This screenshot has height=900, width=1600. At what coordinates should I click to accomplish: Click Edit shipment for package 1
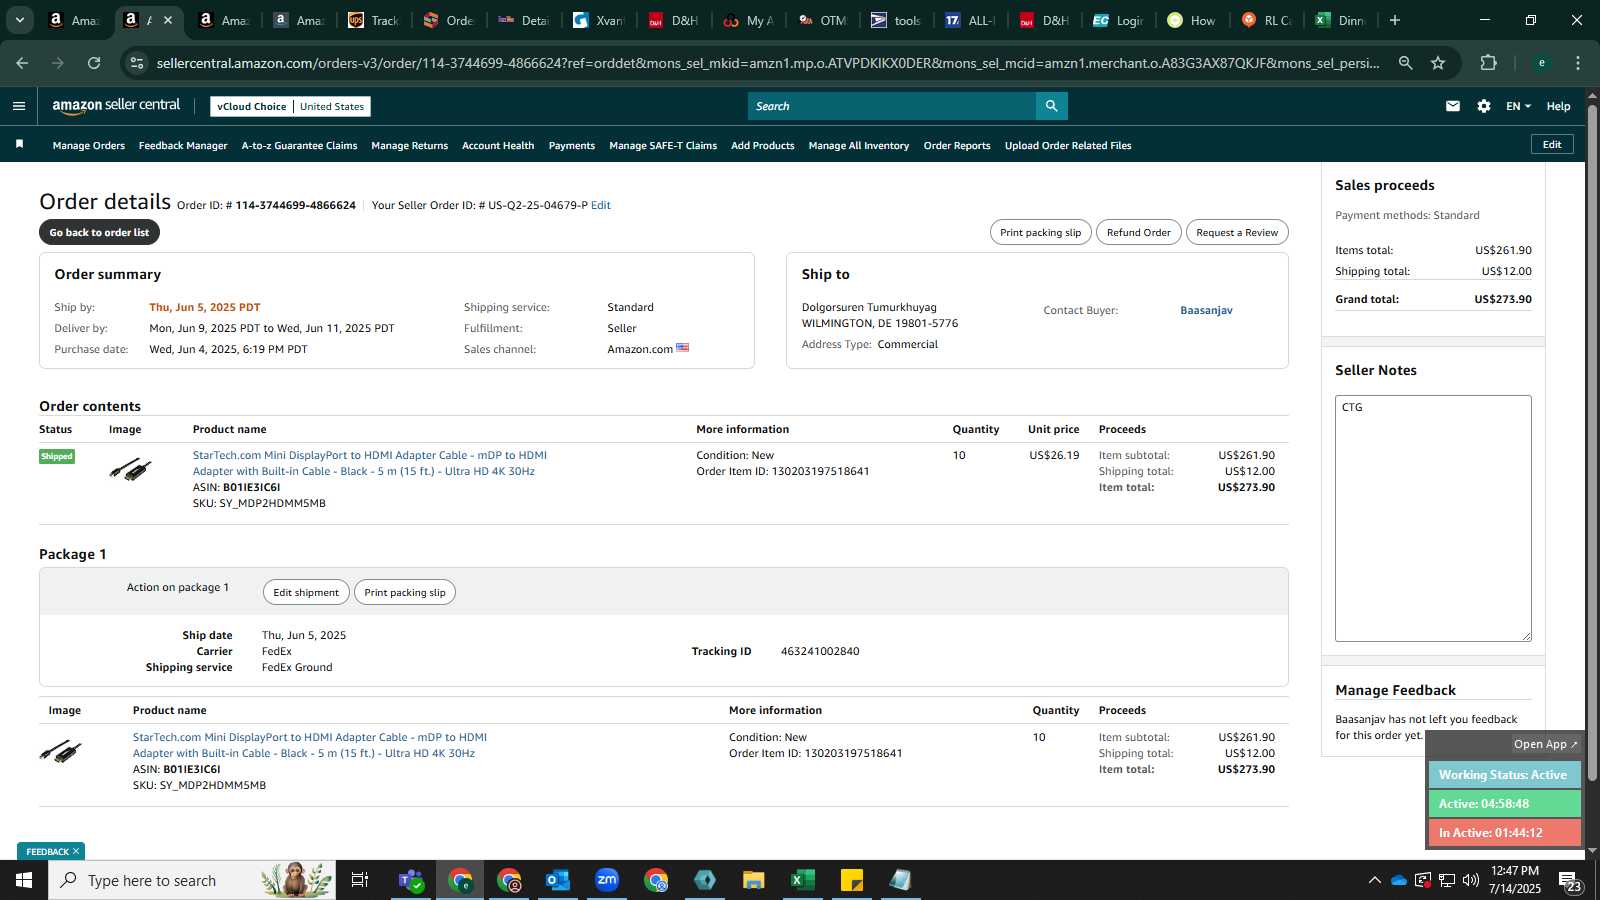click(x=306, y=592)
